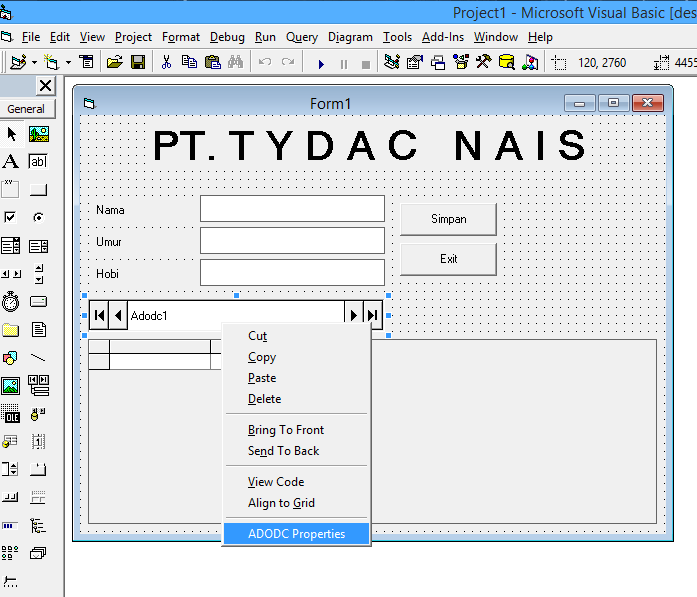Screen dimensions: 697x597
Task: Click the Add Form toolbar icon
Action: coord(52,62)
